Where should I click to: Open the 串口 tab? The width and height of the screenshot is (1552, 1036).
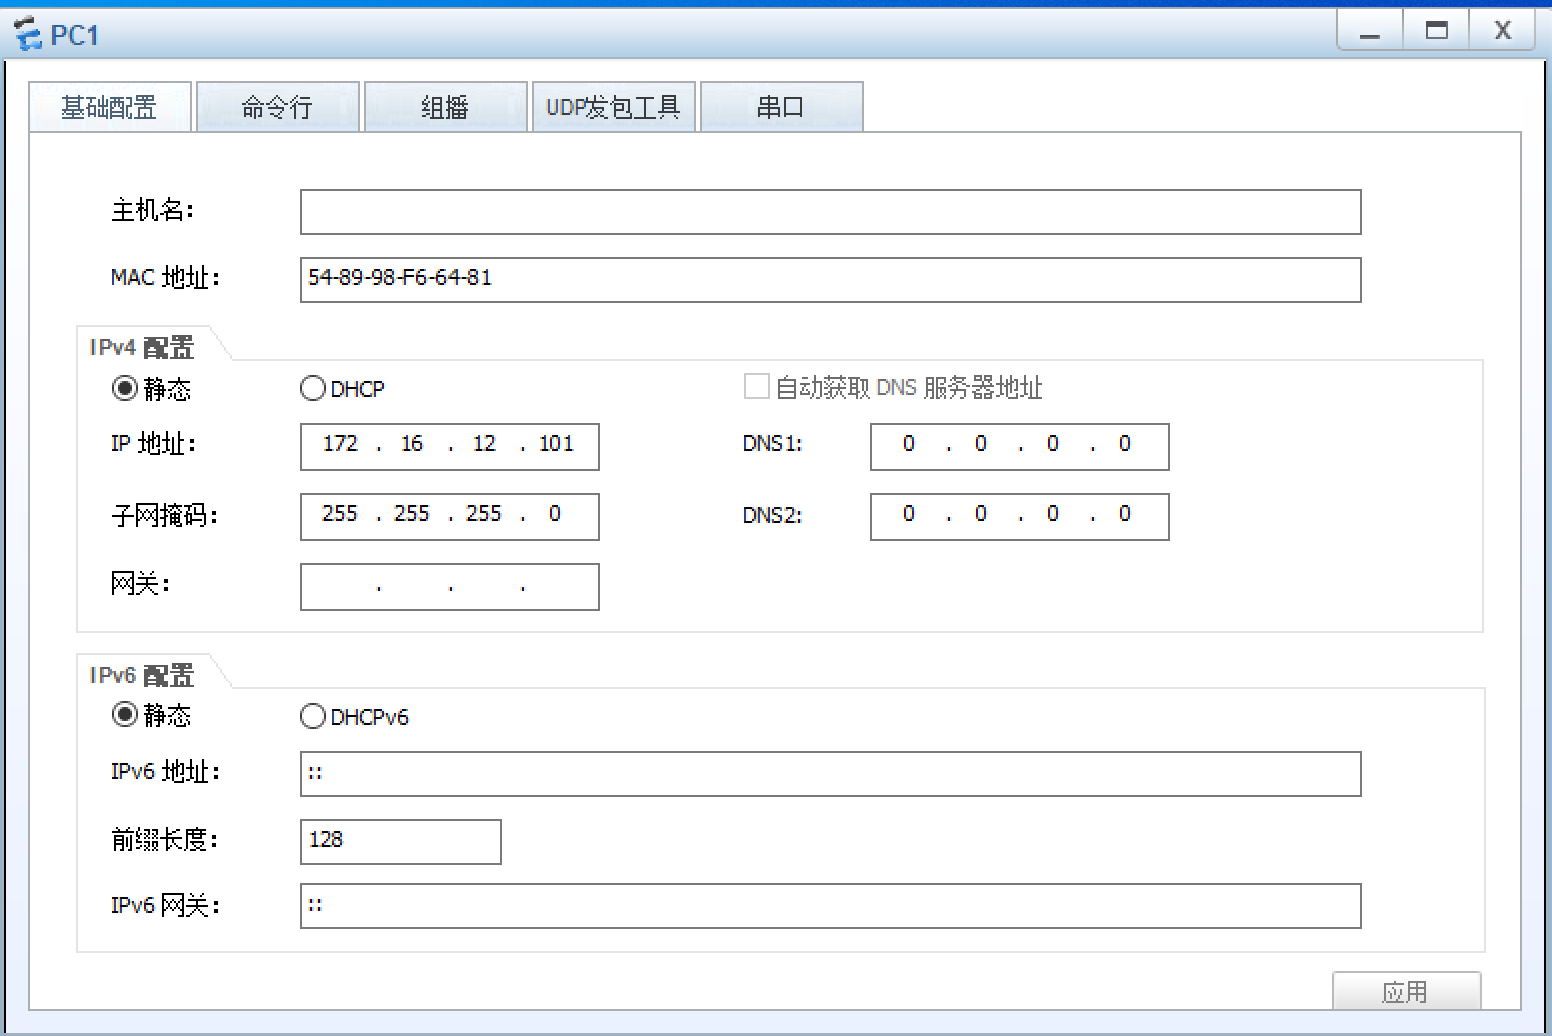tap(781, 107)
